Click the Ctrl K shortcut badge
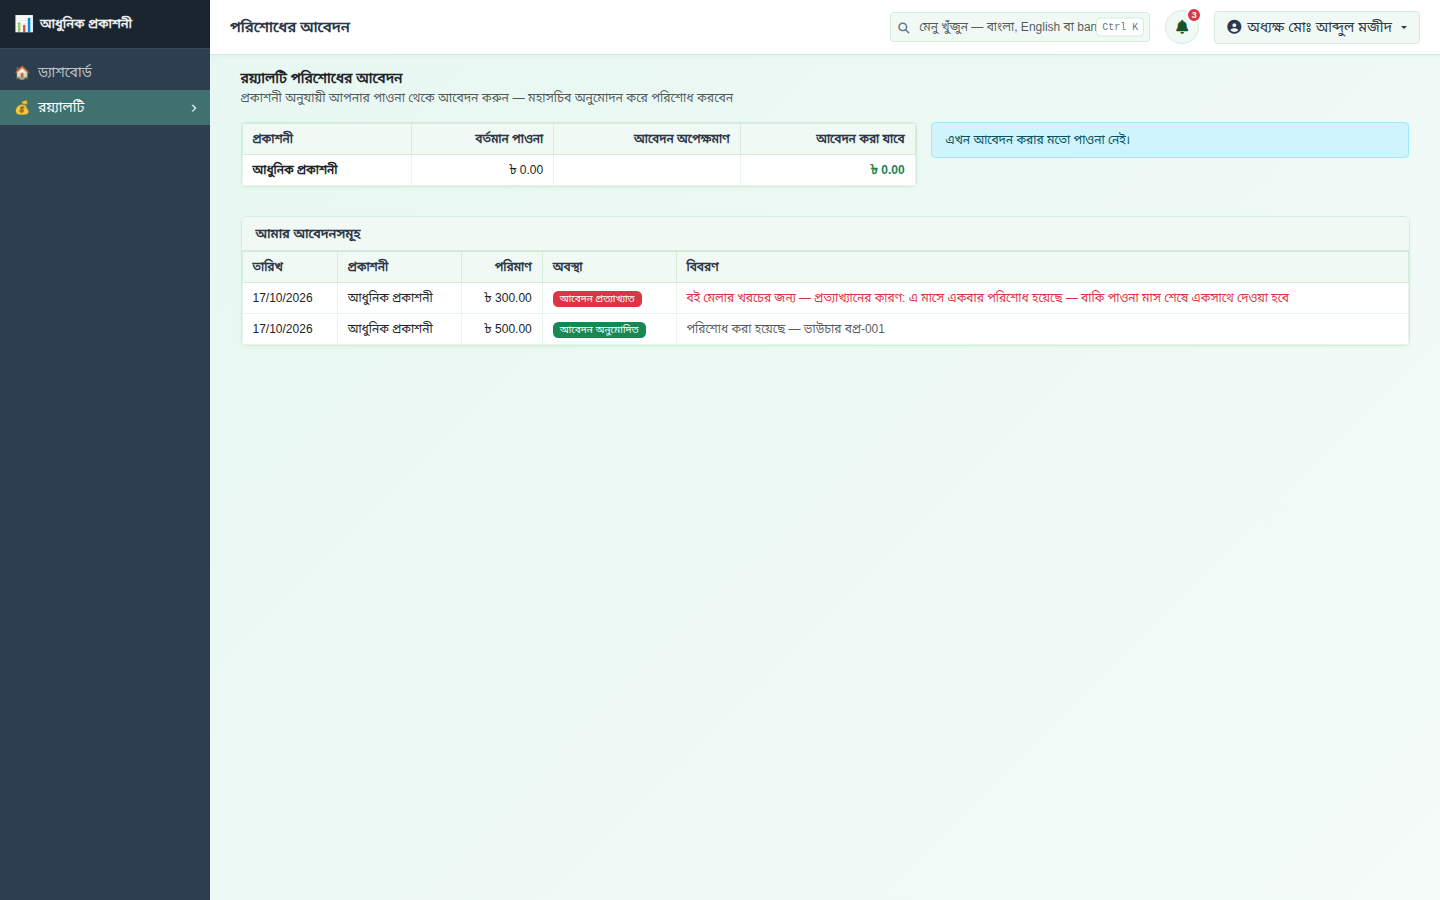Image resolution: width=1440 pixels, height=900 pixels. click(1120, 27)
